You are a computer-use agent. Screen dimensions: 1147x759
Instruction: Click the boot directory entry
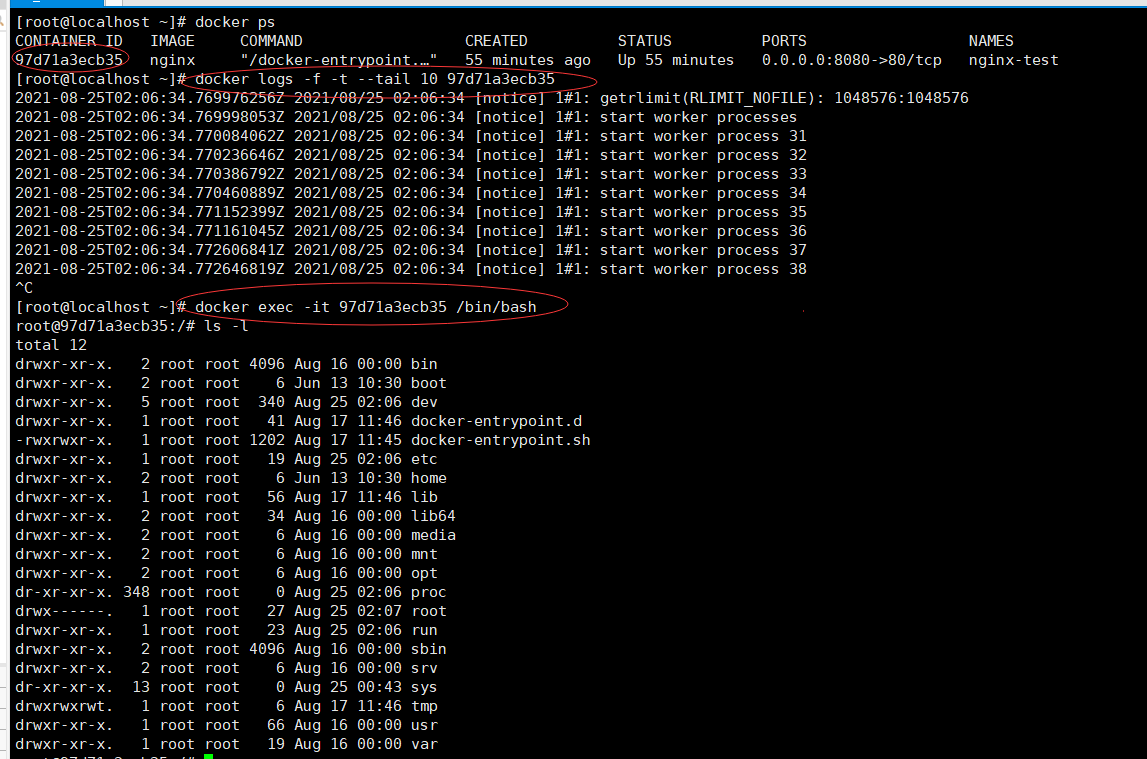428,383
